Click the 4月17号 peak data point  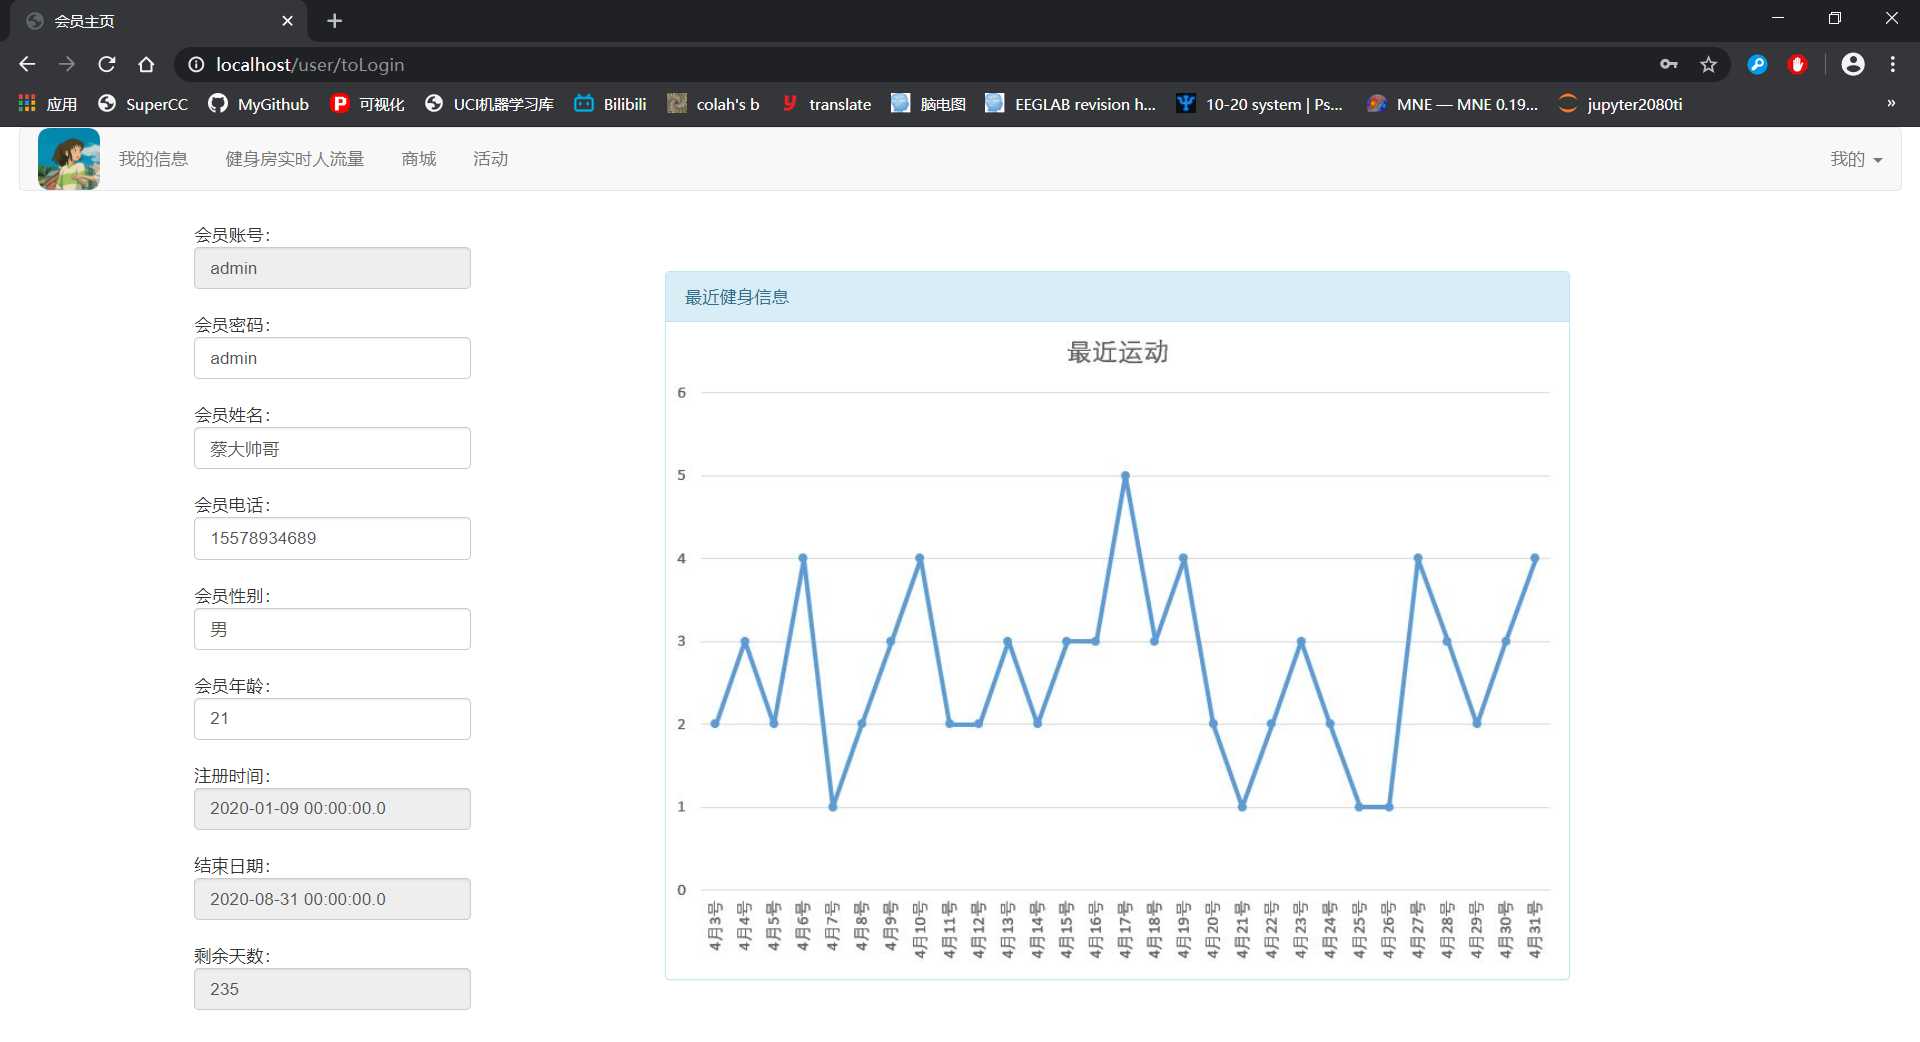tap(1125, 476)
